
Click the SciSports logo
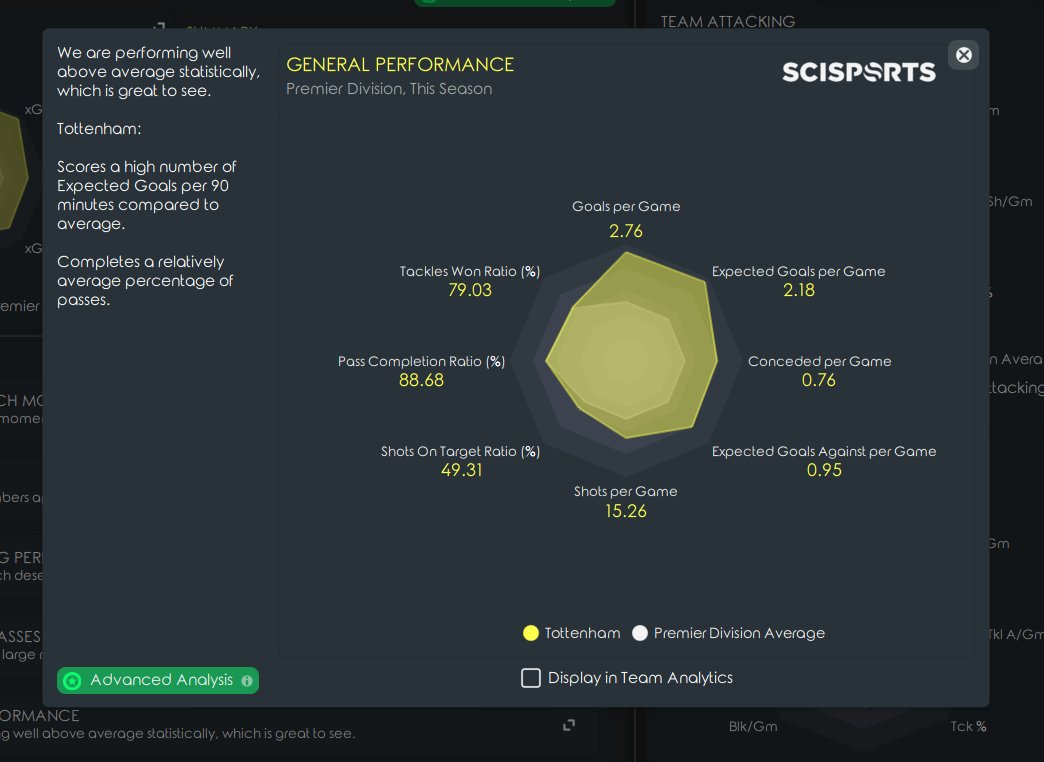(858, 72)
